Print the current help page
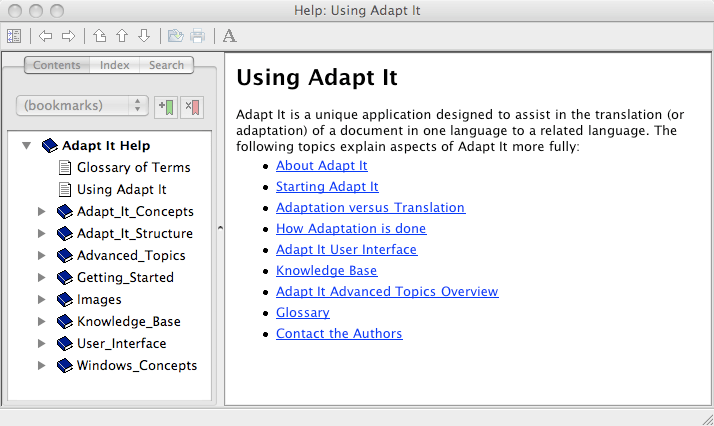This screenshot has height=426, width=714. 198,36
